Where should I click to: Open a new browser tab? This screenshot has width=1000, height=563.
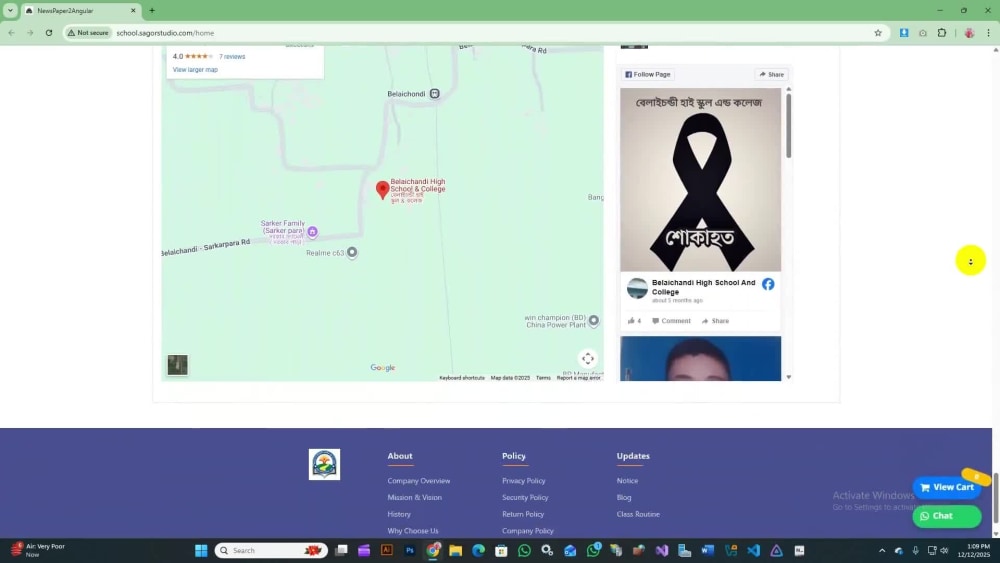(x=152, y=10)
